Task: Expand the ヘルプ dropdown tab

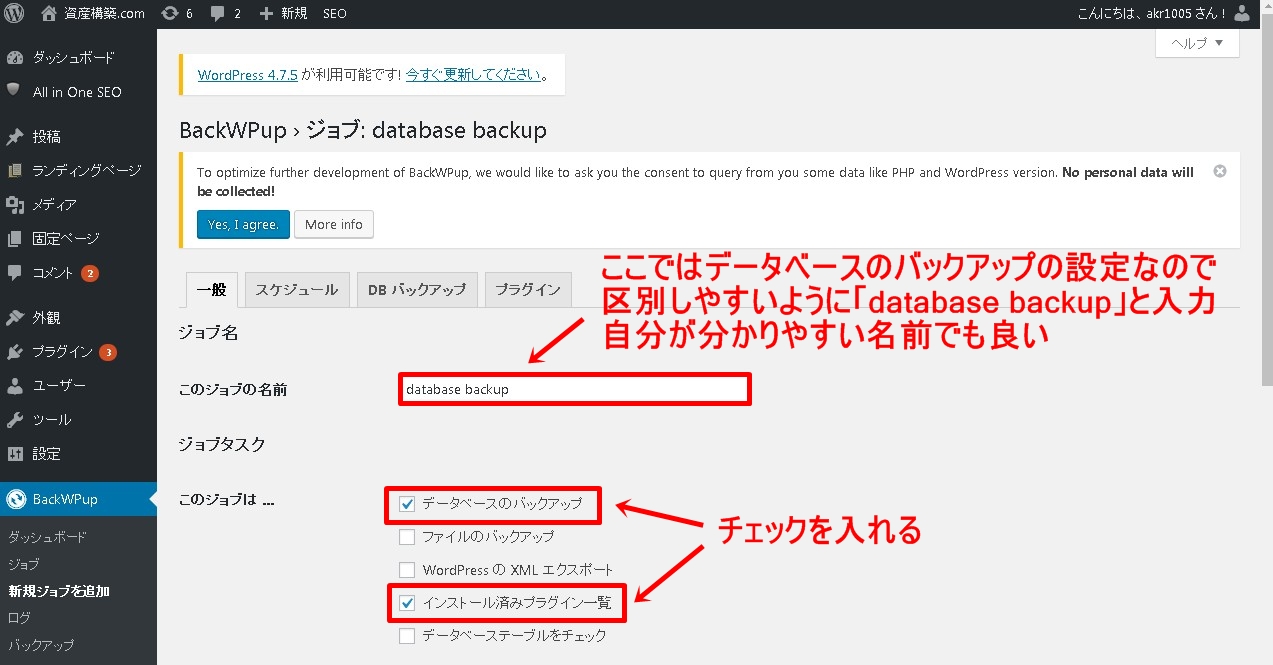Action: tap(1197, 43)
